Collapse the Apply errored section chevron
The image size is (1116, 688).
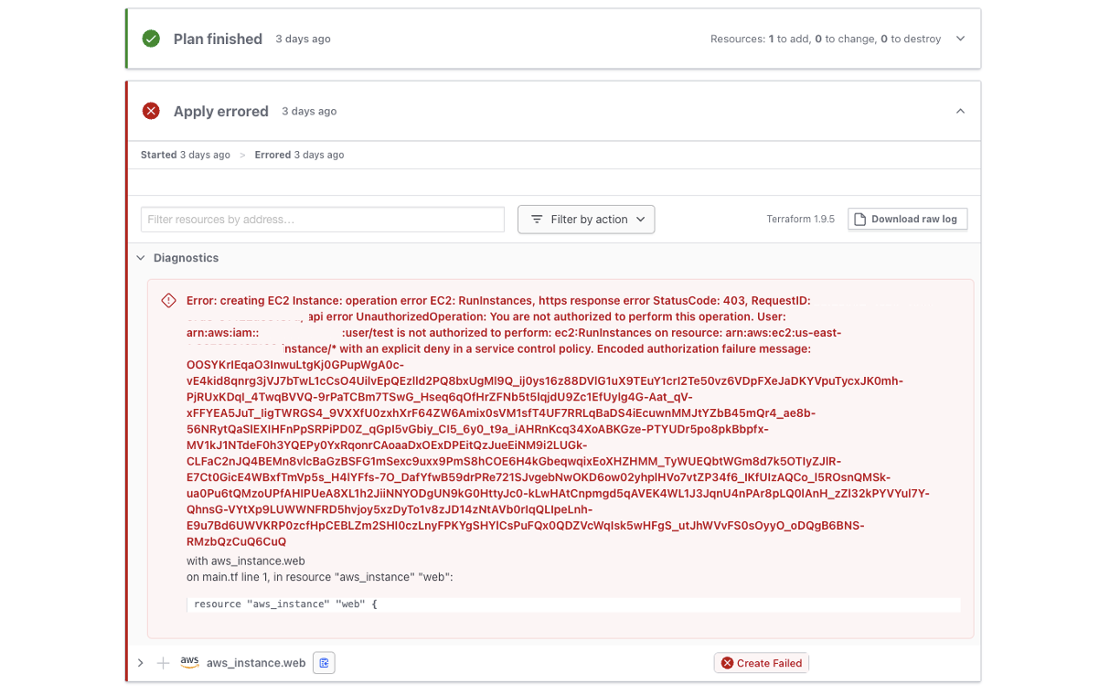point(960,111)
